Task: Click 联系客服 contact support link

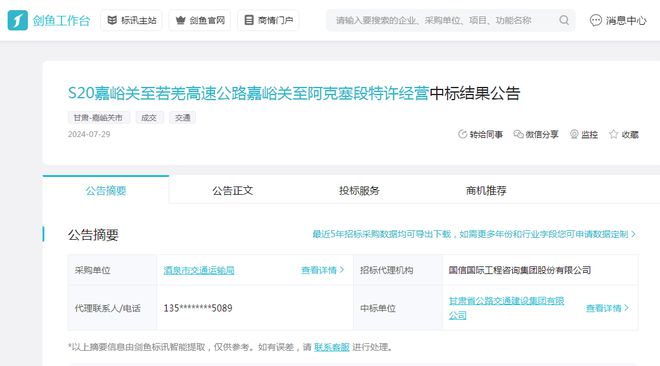Action: click(332, 347)
